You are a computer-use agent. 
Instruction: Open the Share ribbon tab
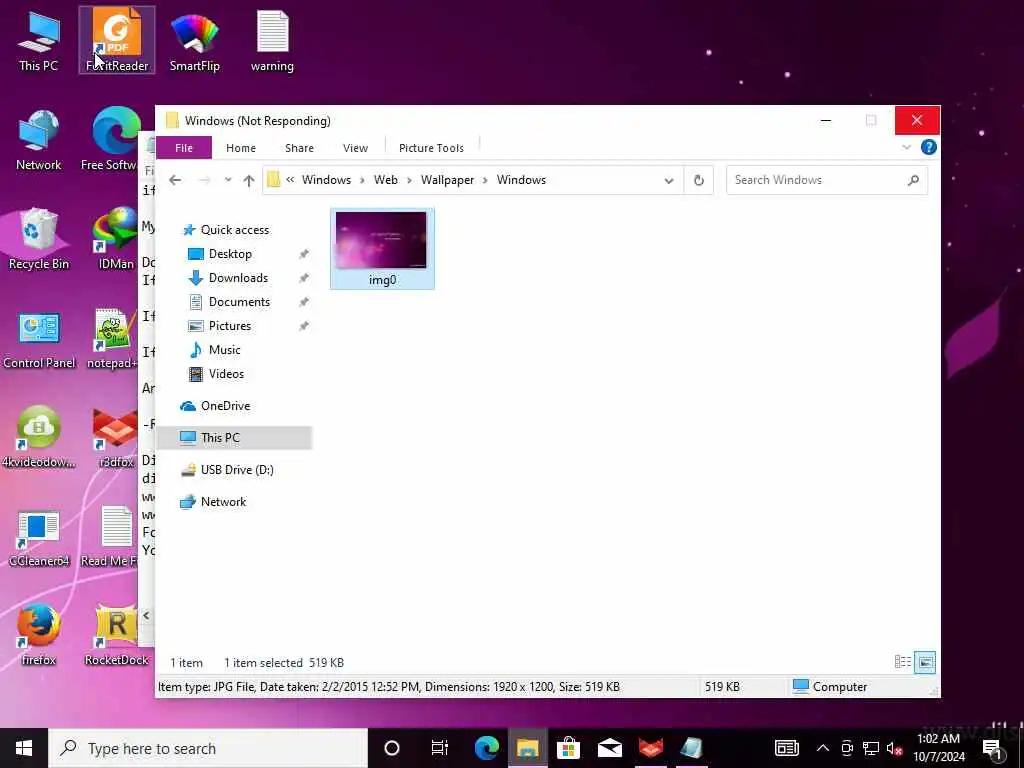[x=299, y=148]
